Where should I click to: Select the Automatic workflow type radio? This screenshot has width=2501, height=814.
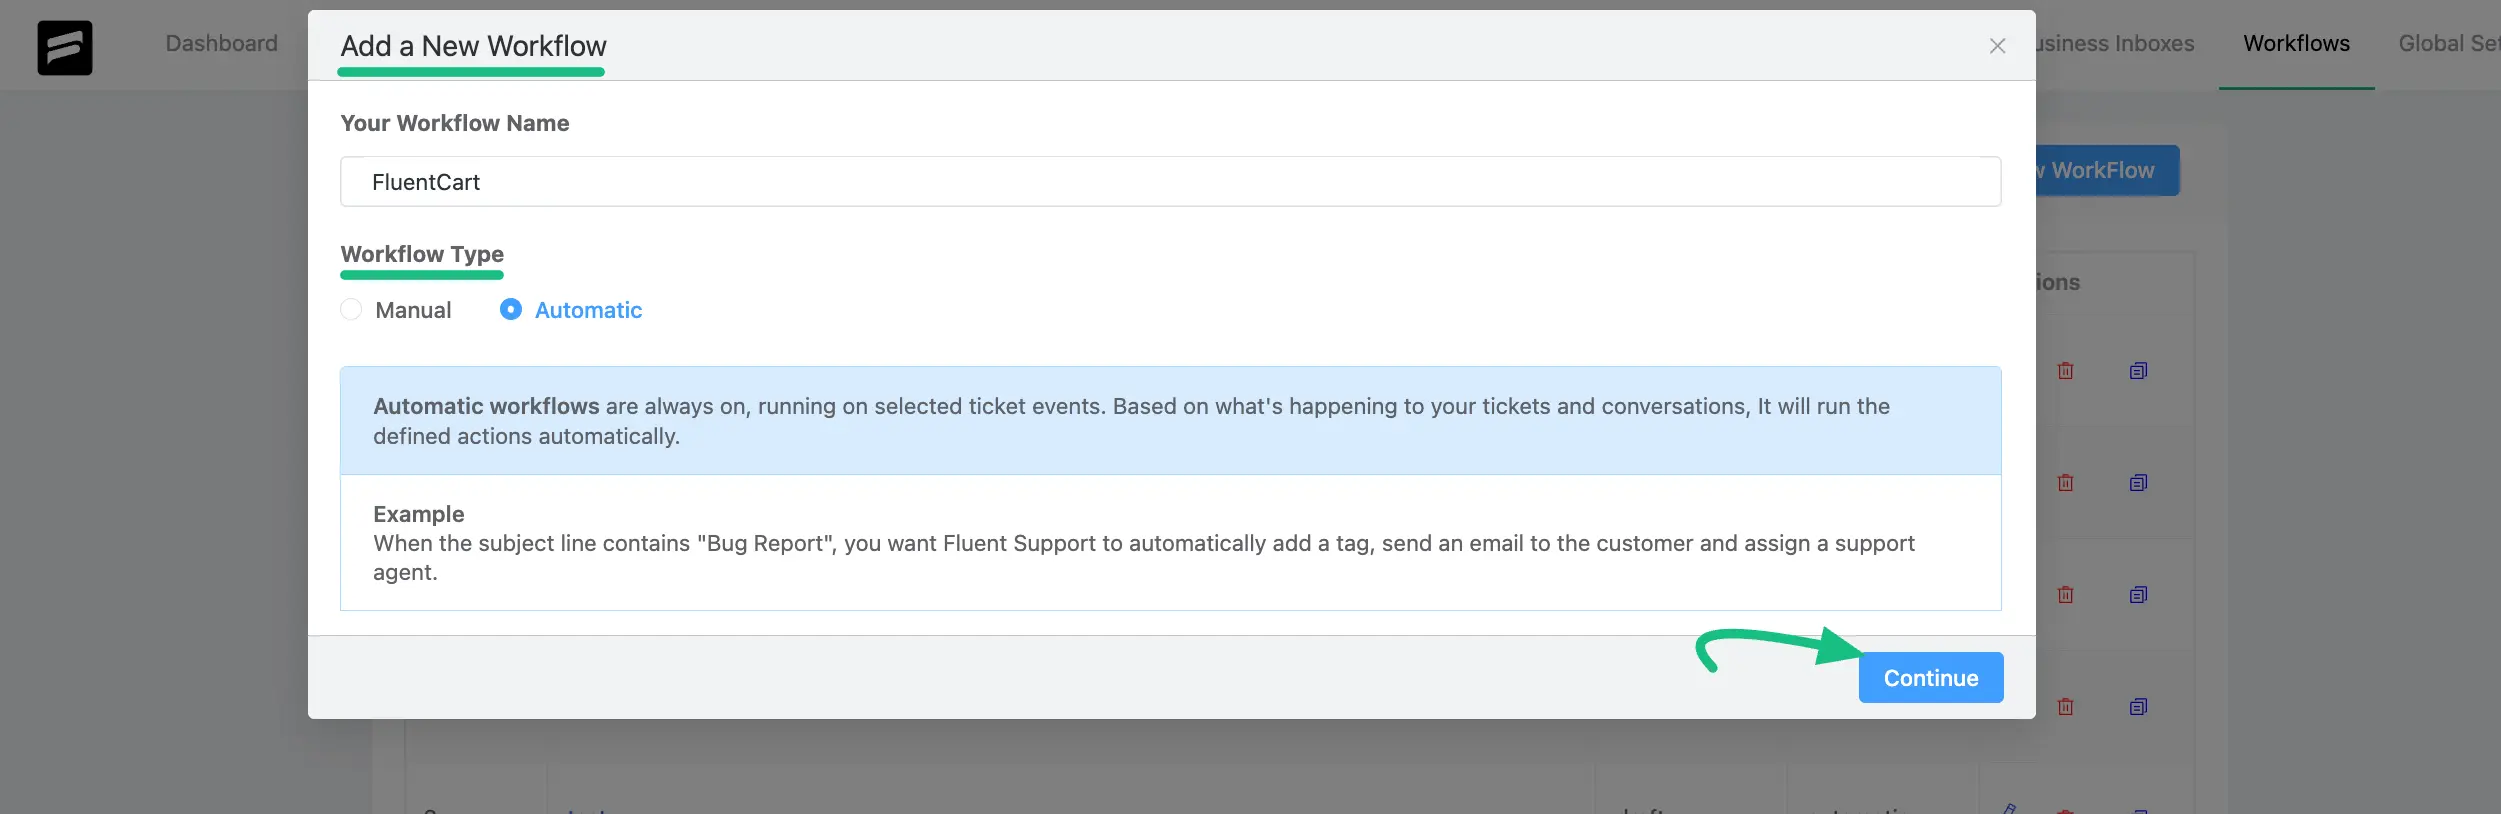click(x=510, y=310)
